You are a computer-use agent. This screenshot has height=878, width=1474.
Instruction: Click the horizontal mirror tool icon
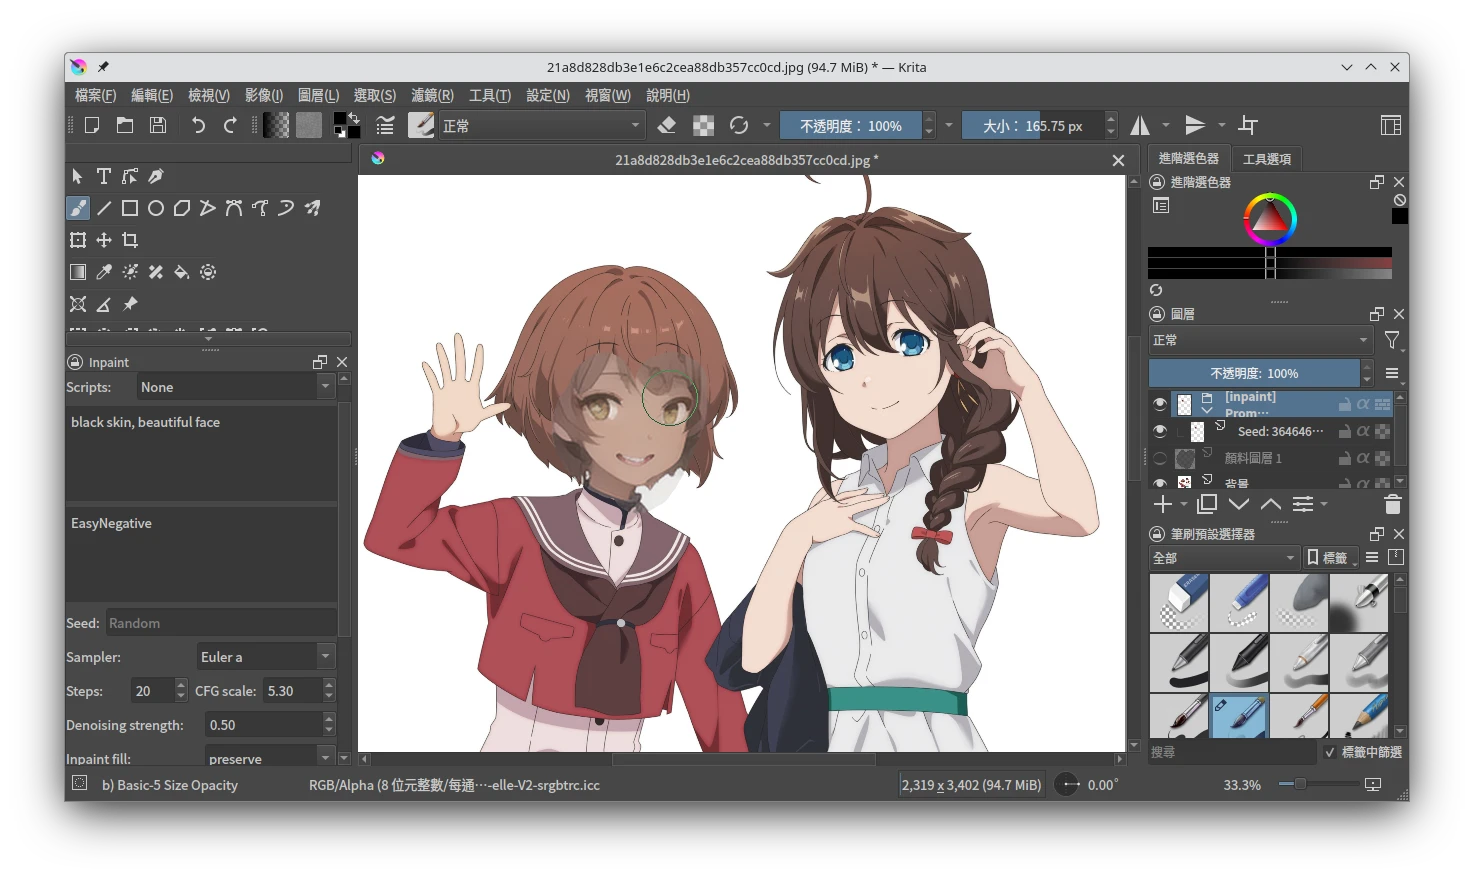coord(1140,125)
